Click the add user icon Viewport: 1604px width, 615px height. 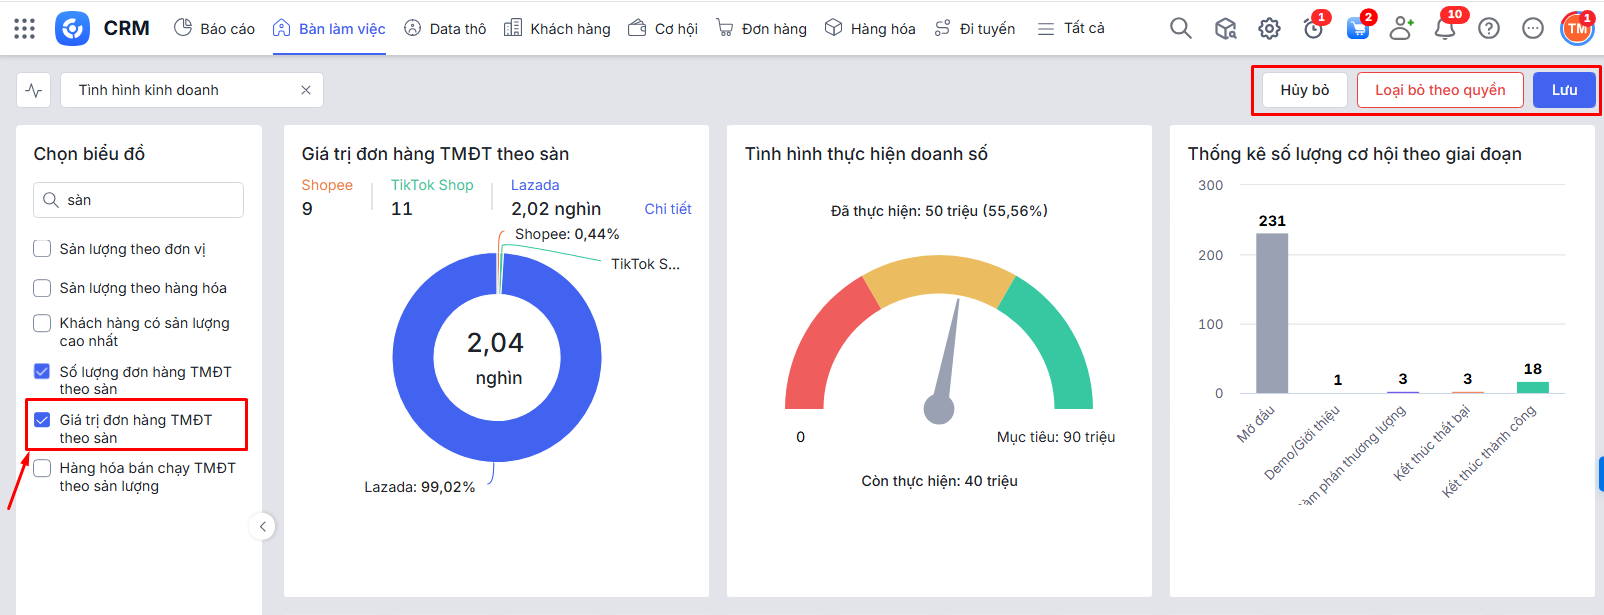1401,29
